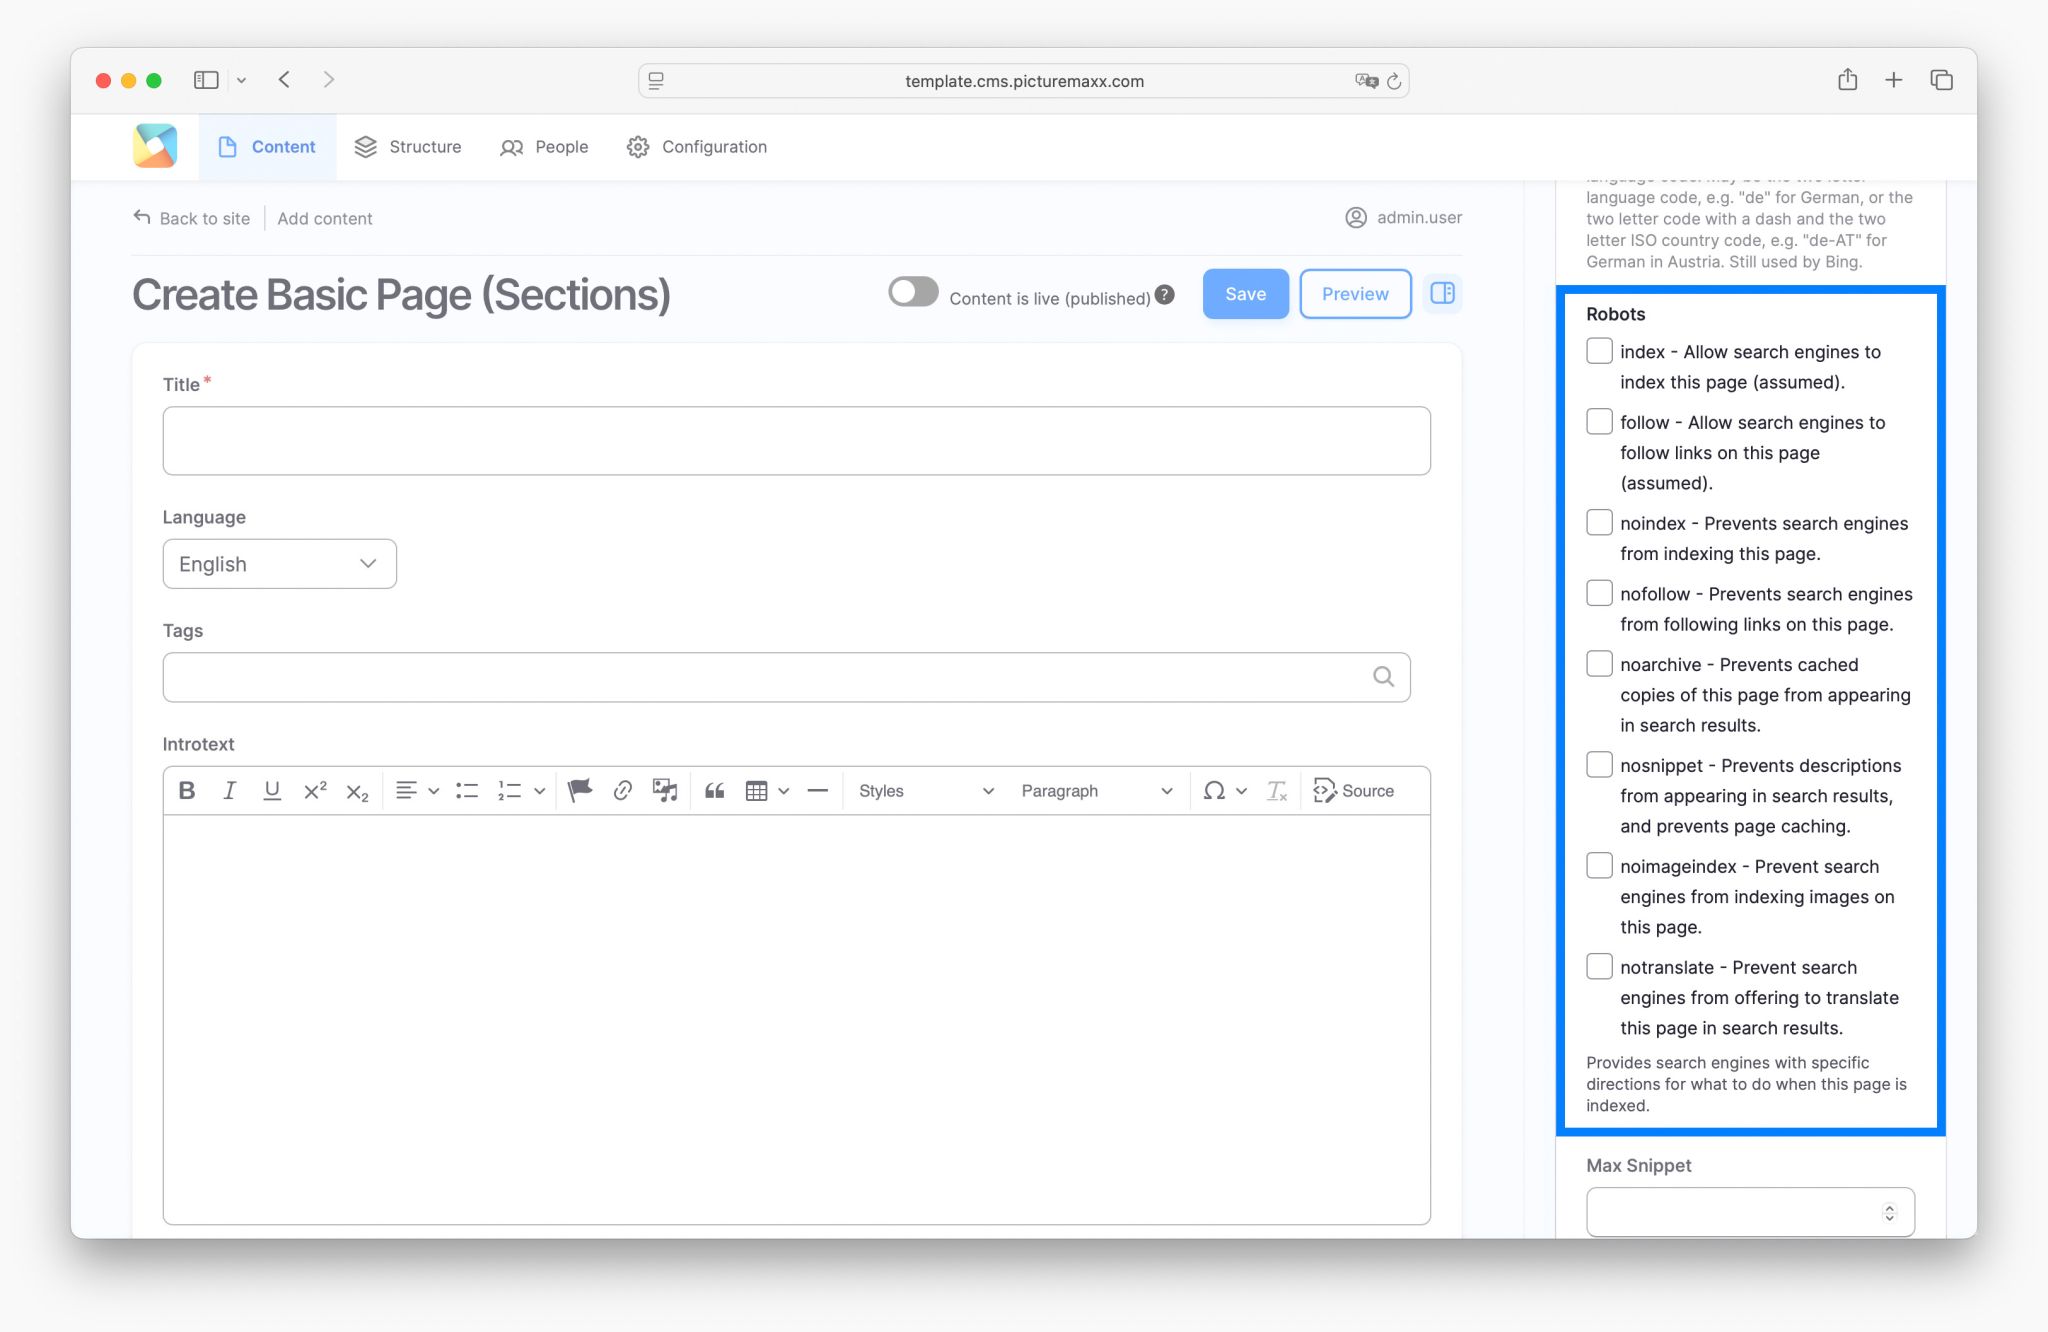Expand the Styles dropdown in the editor toolbar
The height and width of the screenshot is (1332, 2048).
[923, 790]
